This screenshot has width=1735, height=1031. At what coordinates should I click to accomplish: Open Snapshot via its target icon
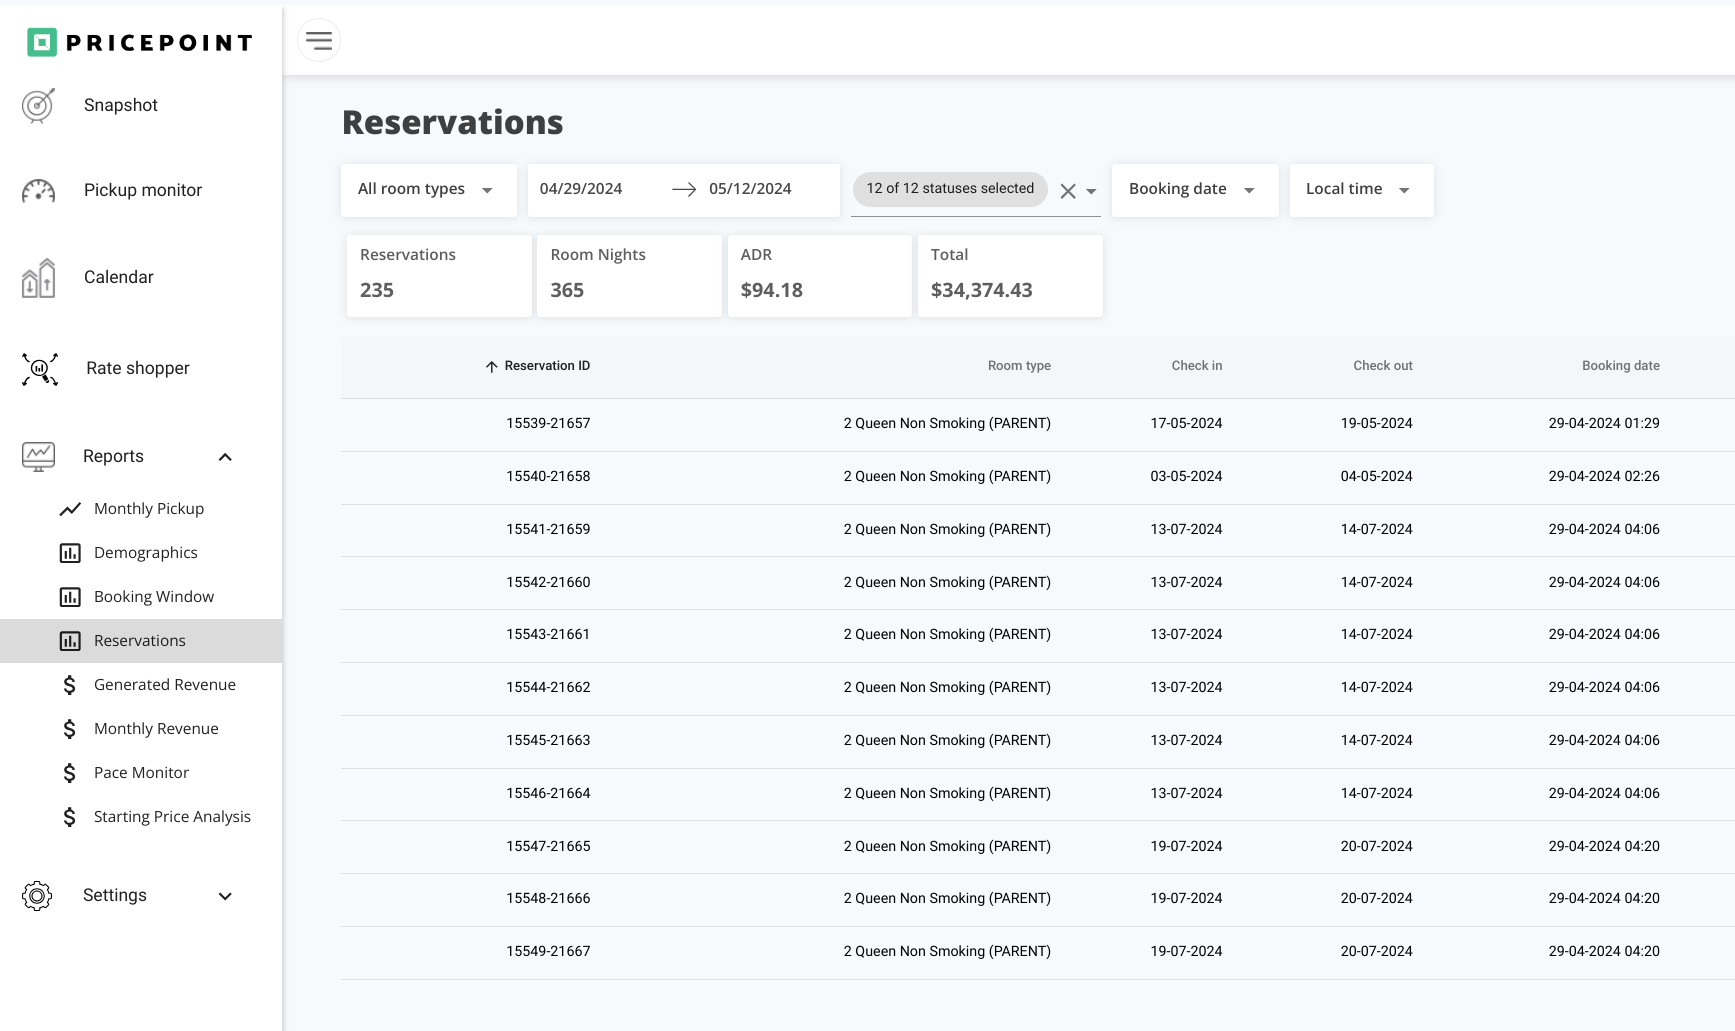point(38,105)
